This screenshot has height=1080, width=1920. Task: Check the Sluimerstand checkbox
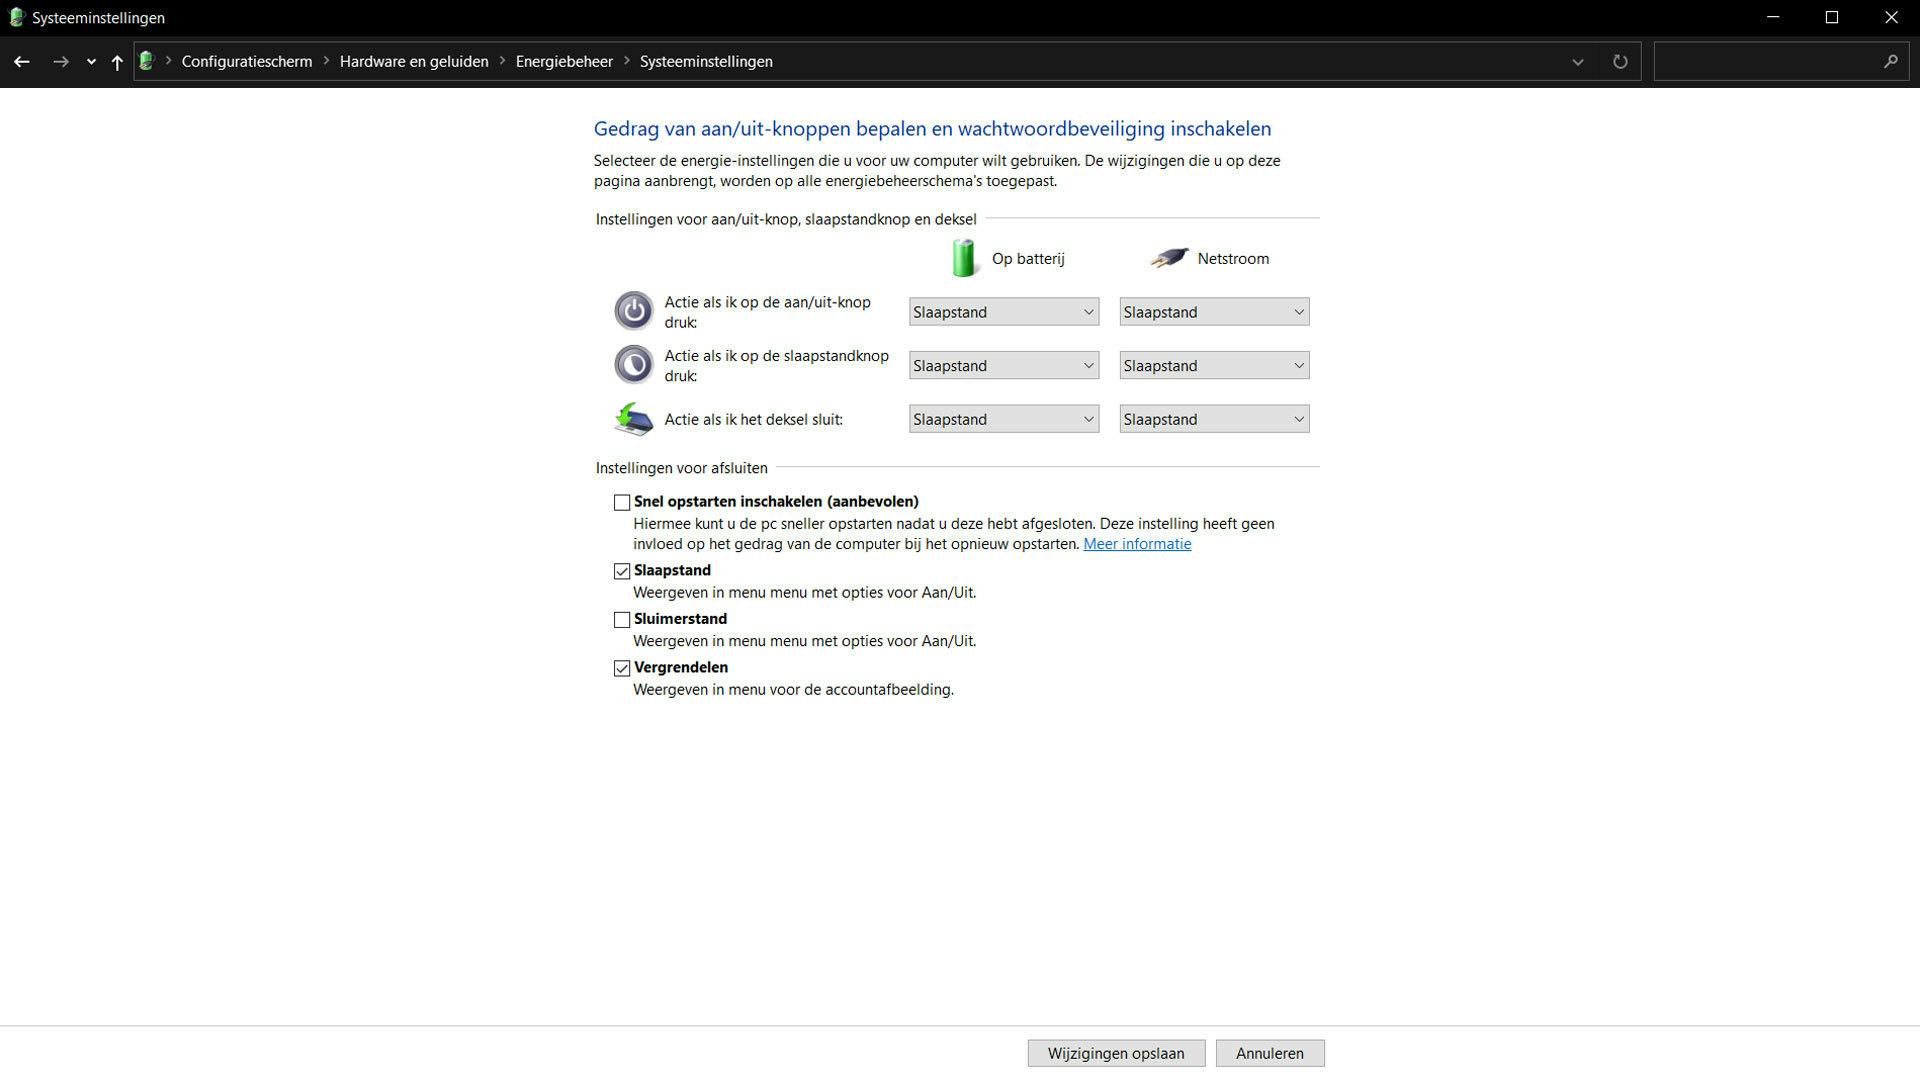[622, 620]
